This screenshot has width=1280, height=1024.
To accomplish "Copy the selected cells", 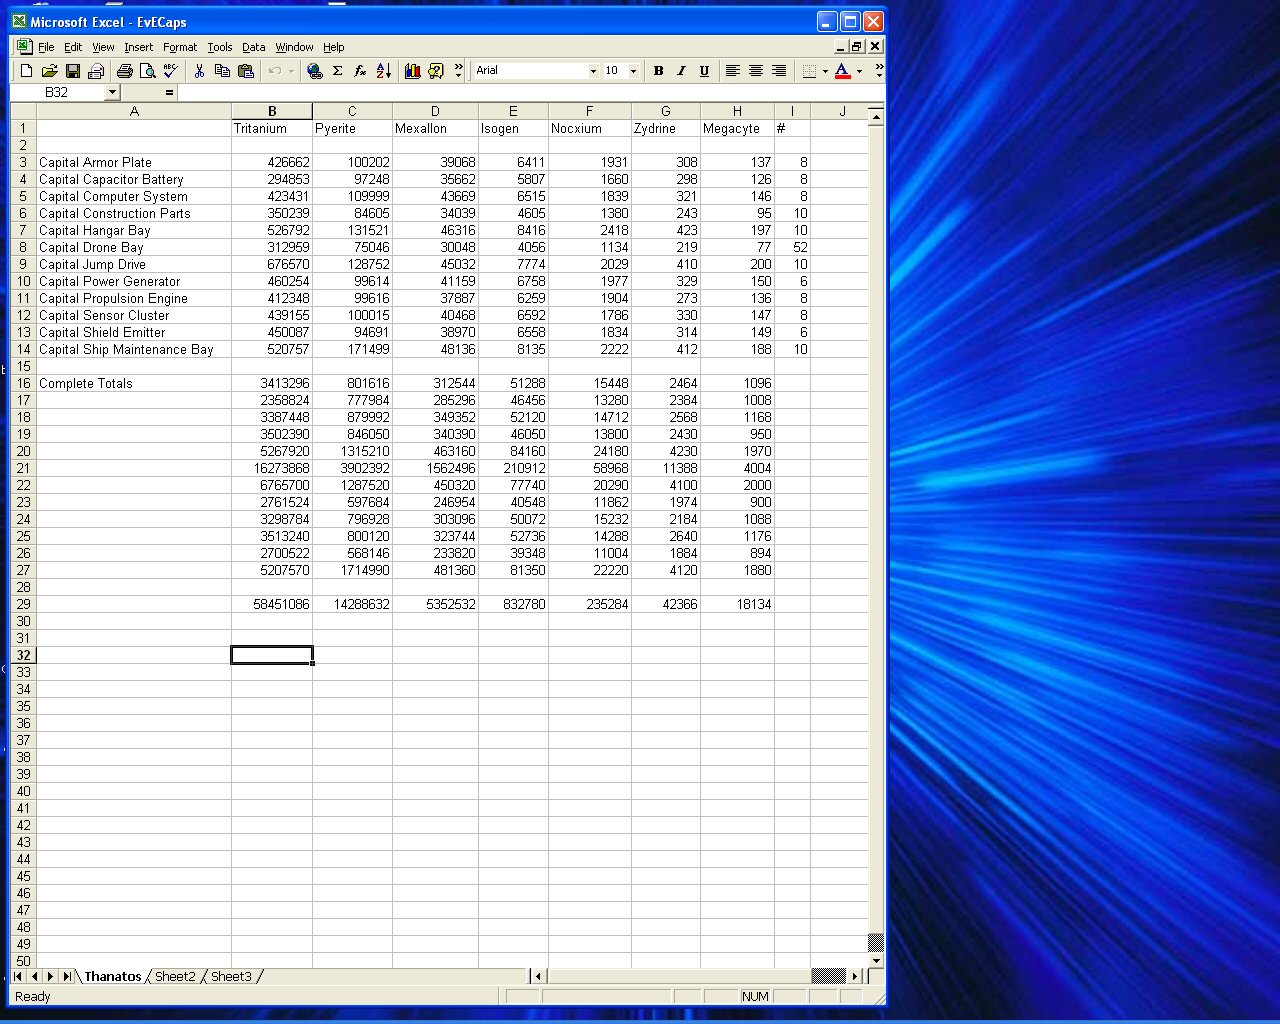I will pyautogui.click(x=223, y=71).
